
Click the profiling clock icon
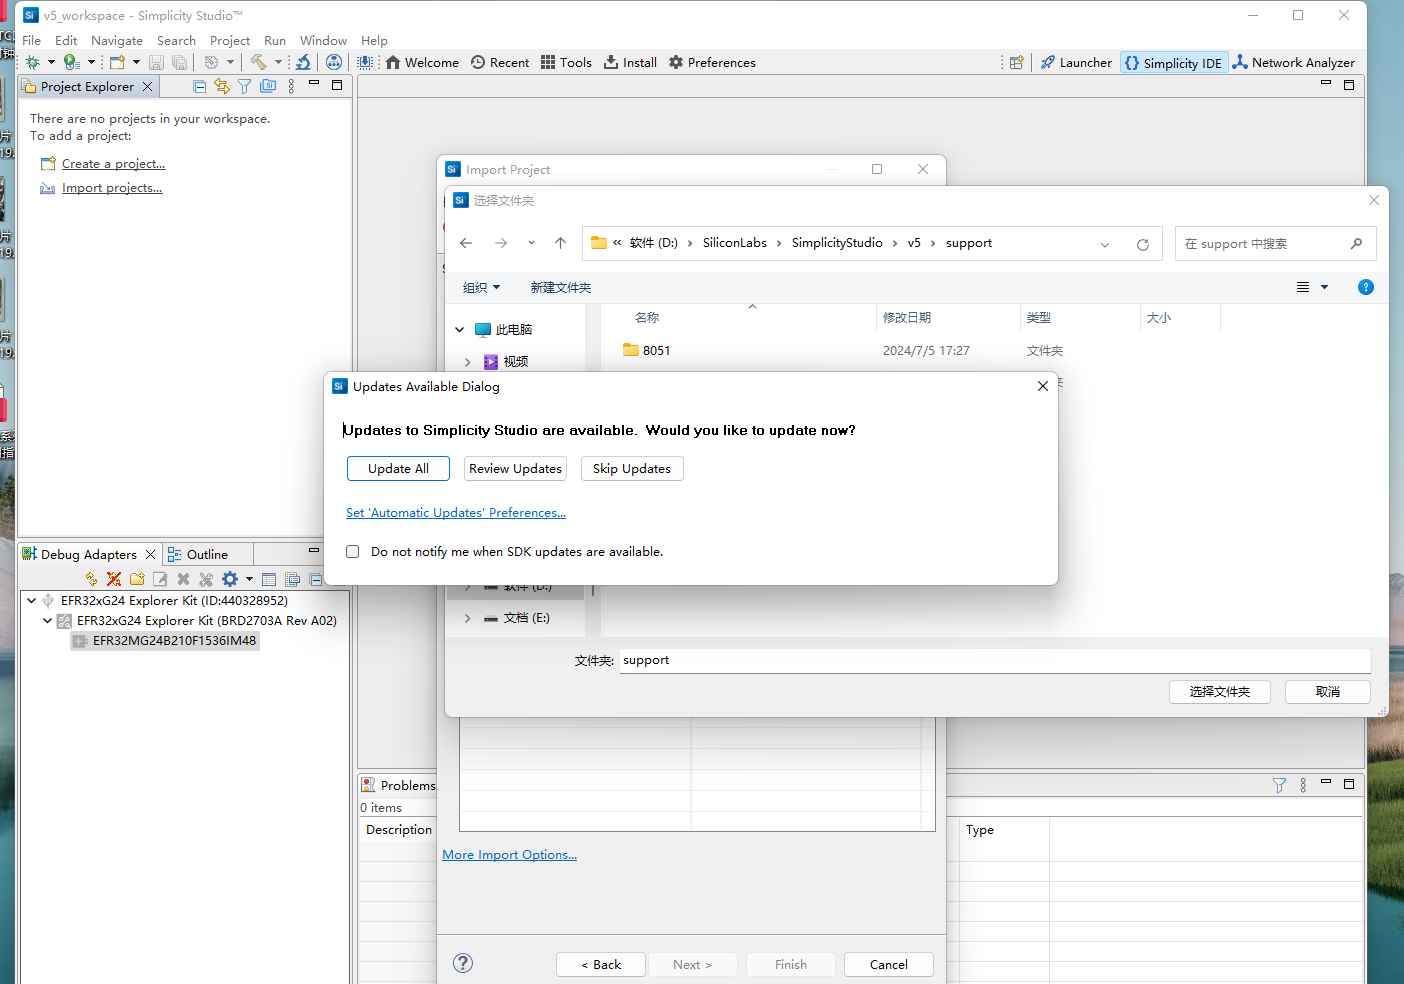[211, 62]
